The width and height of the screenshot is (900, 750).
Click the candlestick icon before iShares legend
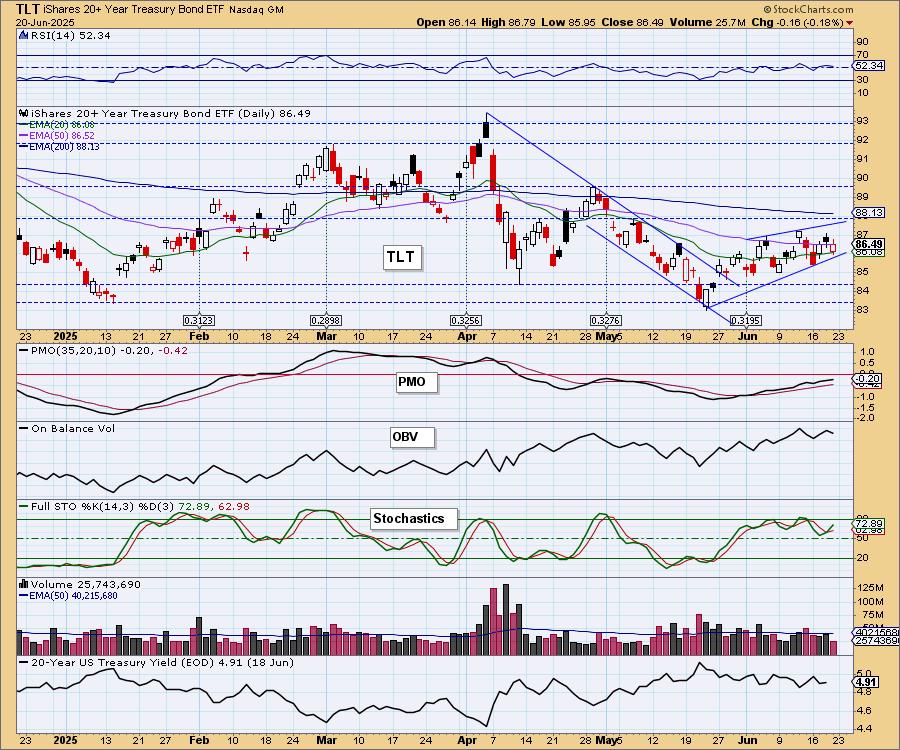[x=24, y=113]
